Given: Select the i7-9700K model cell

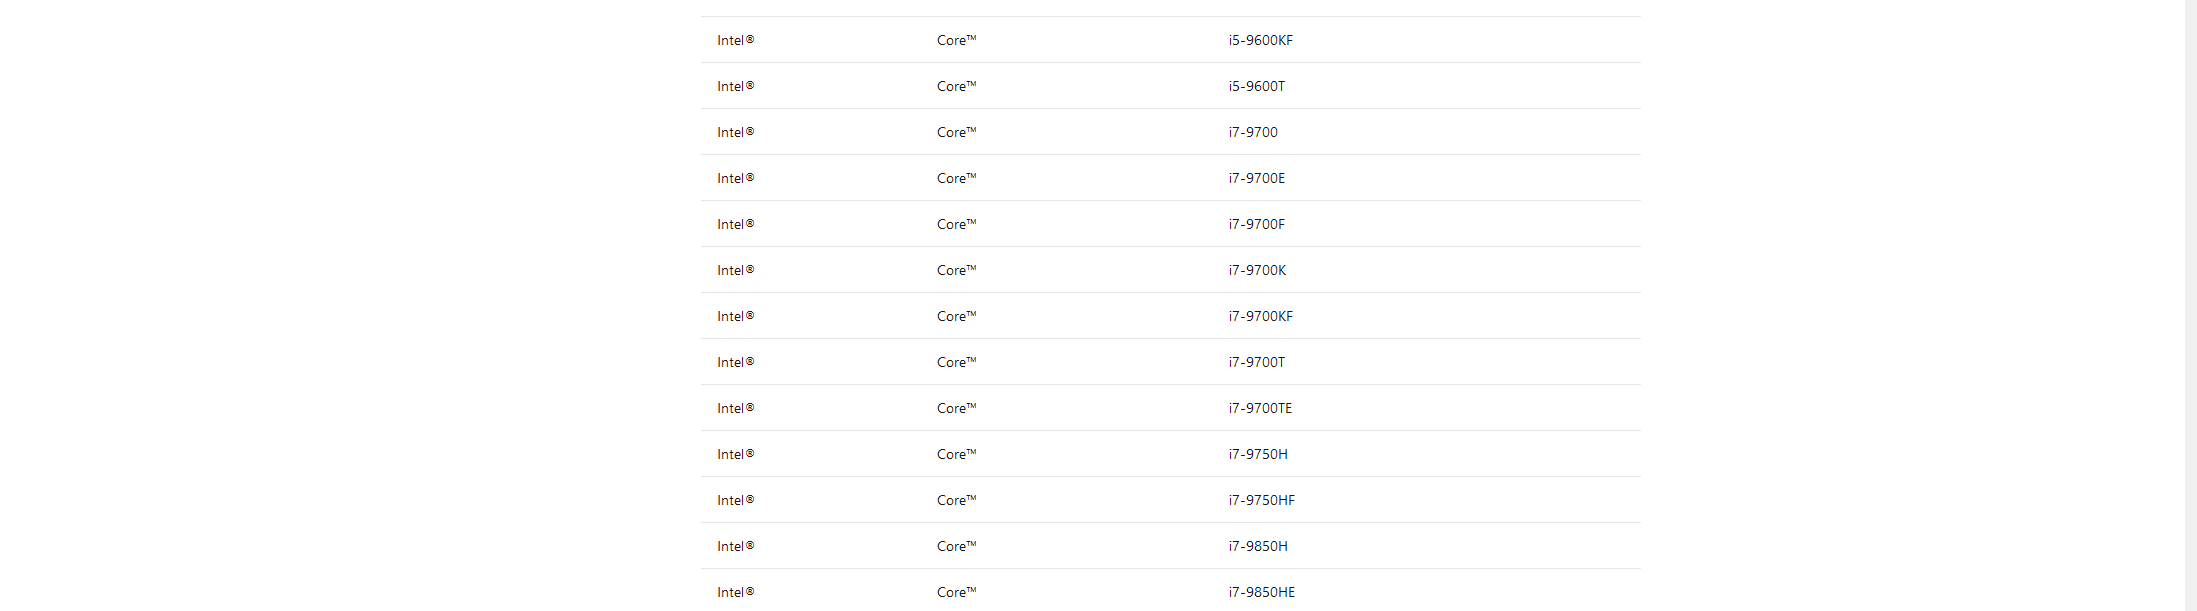Looking at the screenshot, I should 1257,270.
